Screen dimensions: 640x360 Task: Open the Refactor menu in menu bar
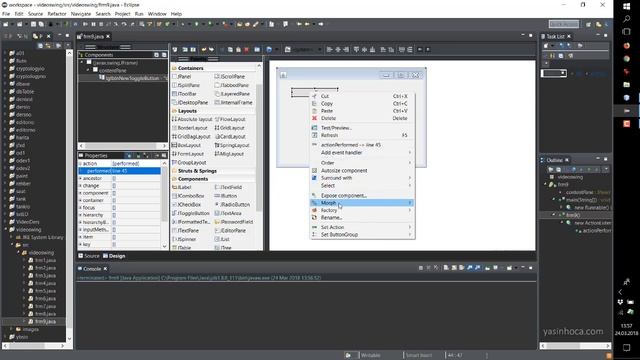tap(57, 14)
